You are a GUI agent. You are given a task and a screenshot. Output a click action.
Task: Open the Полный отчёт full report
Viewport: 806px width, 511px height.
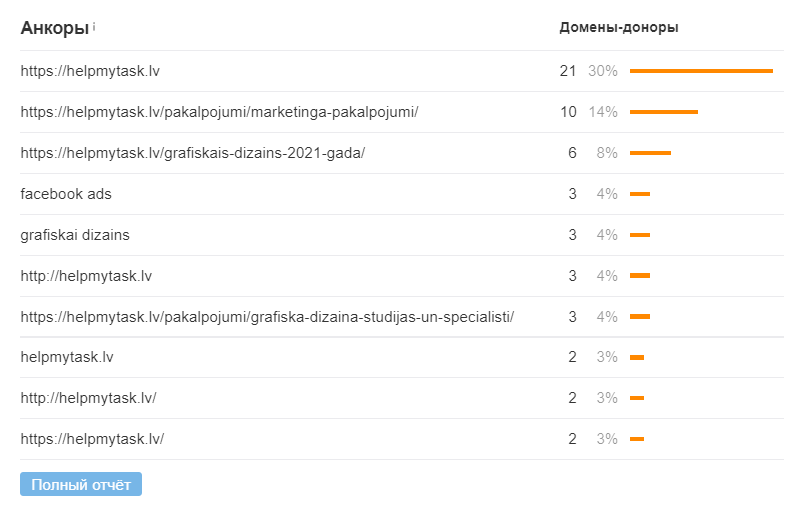81,485
